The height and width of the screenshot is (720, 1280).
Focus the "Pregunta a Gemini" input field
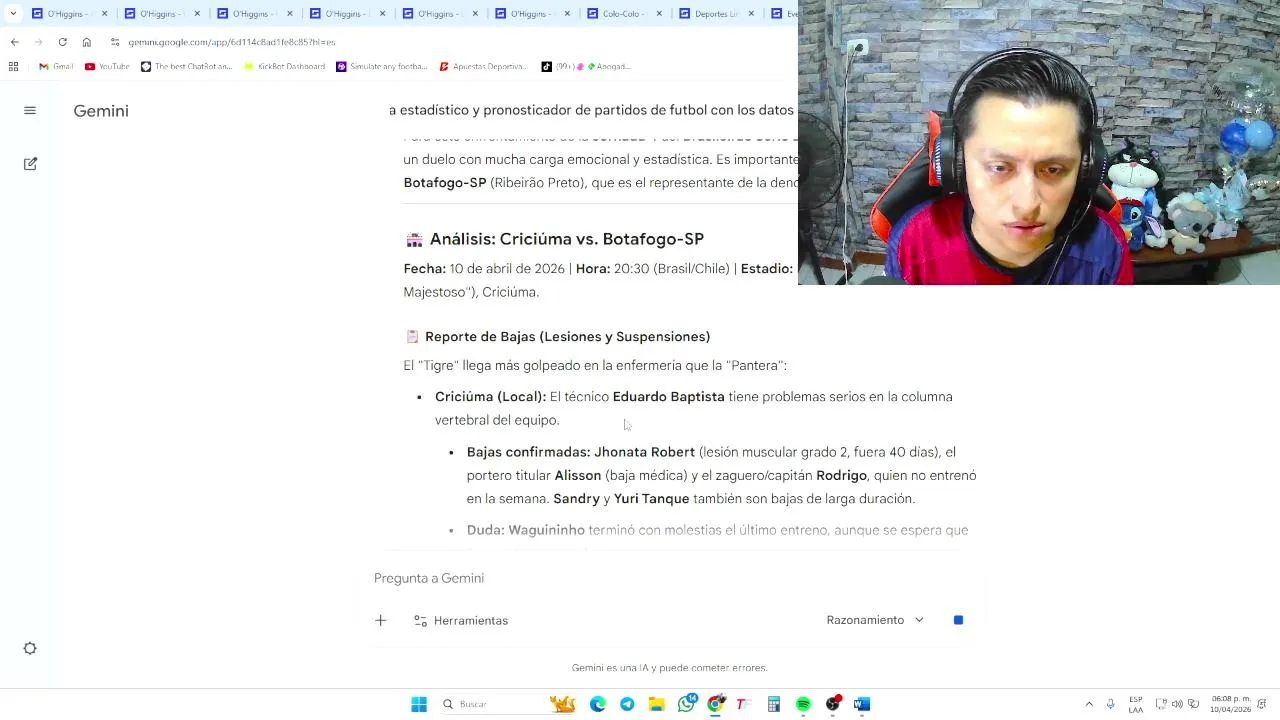(x=670, y=578)
